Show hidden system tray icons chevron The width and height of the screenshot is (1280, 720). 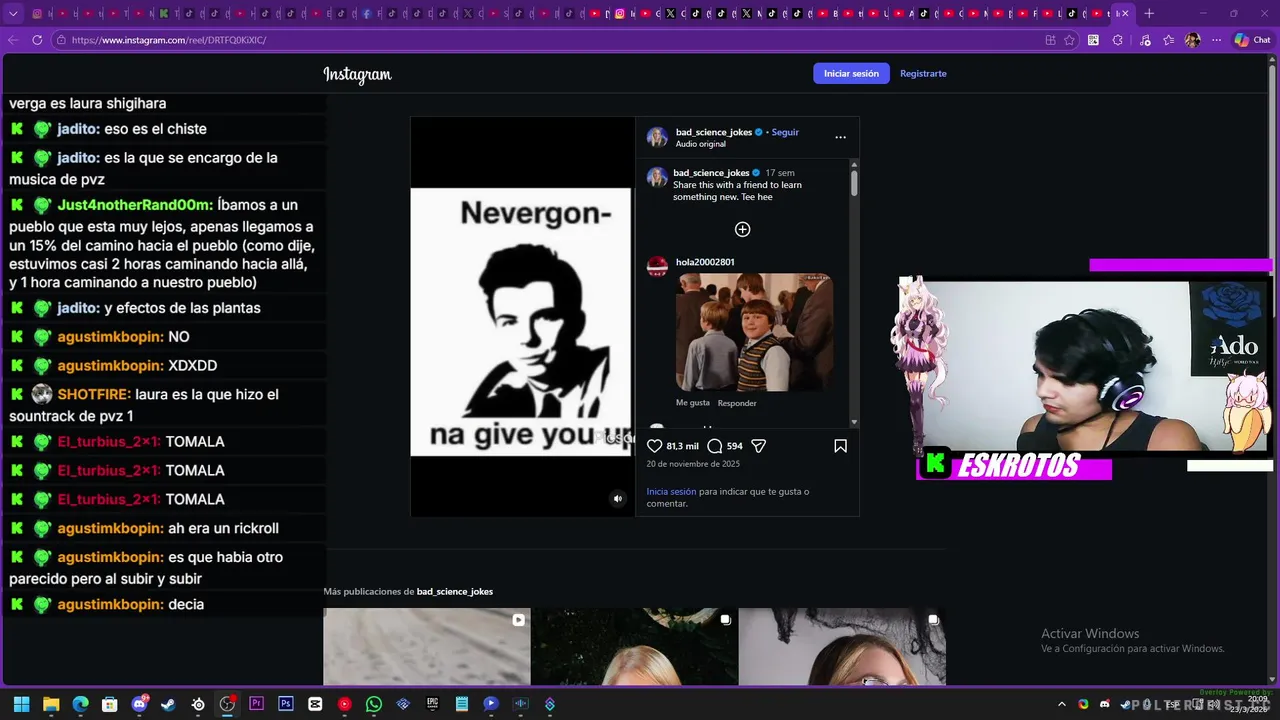pos(1062,704)
